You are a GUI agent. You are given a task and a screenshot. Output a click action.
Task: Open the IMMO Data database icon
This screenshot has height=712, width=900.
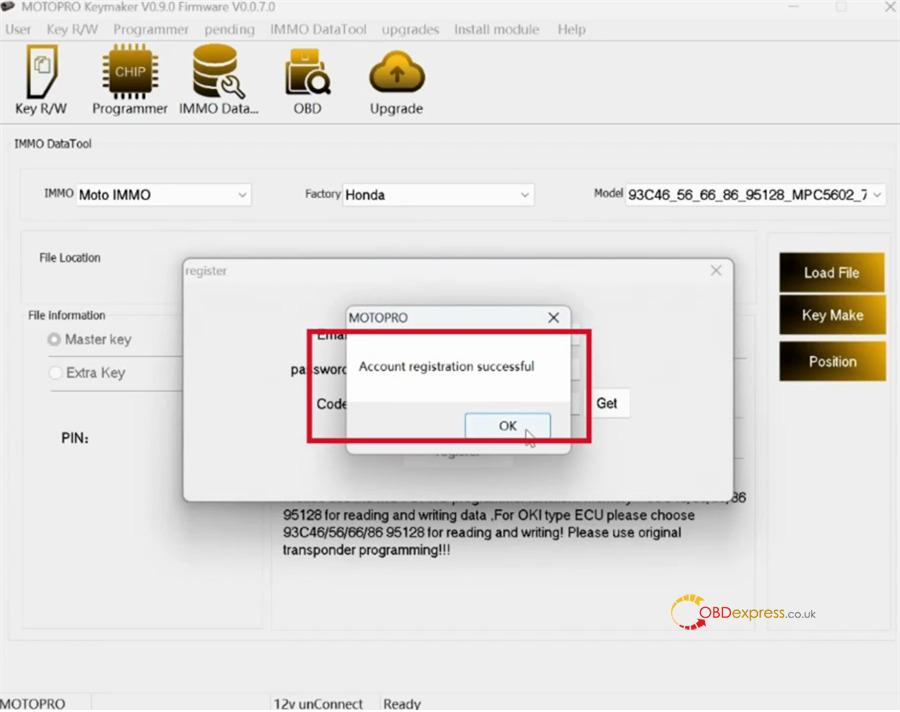click(x=218, y=80)
